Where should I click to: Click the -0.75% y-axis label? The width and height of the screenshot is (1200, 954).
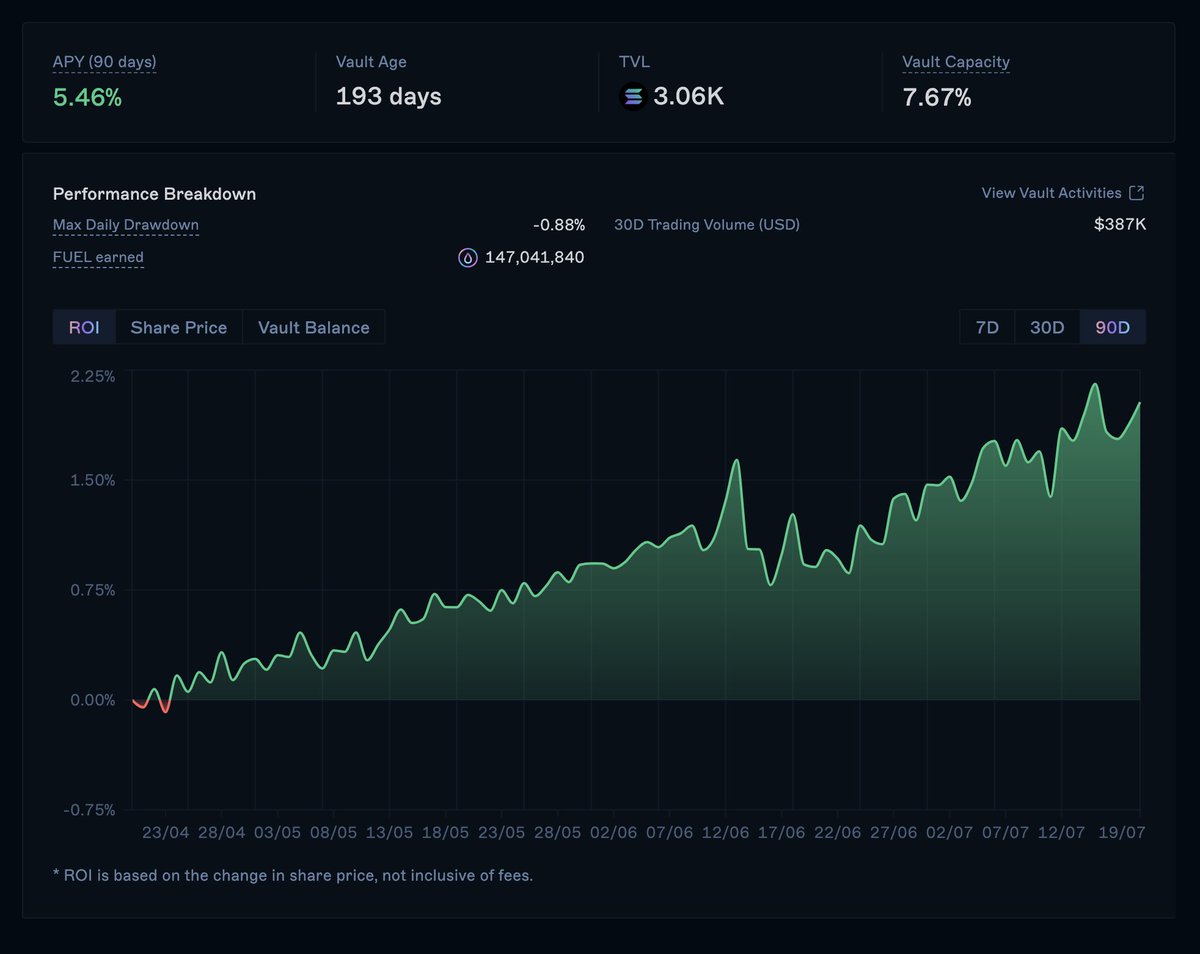[90, 810]
